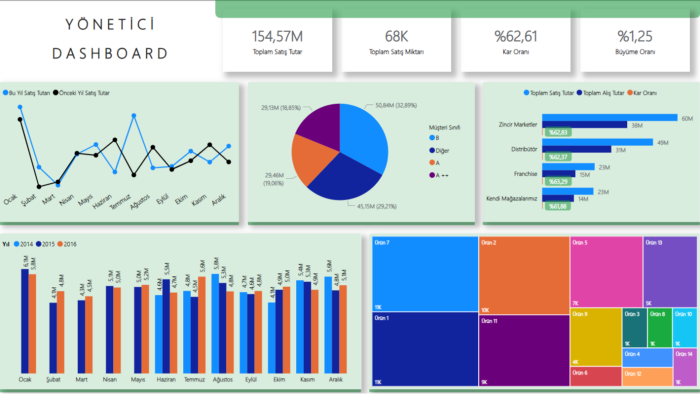Click the 154,57M Toplam Satış Tutar card
The image size is (700, 394).
277,44
